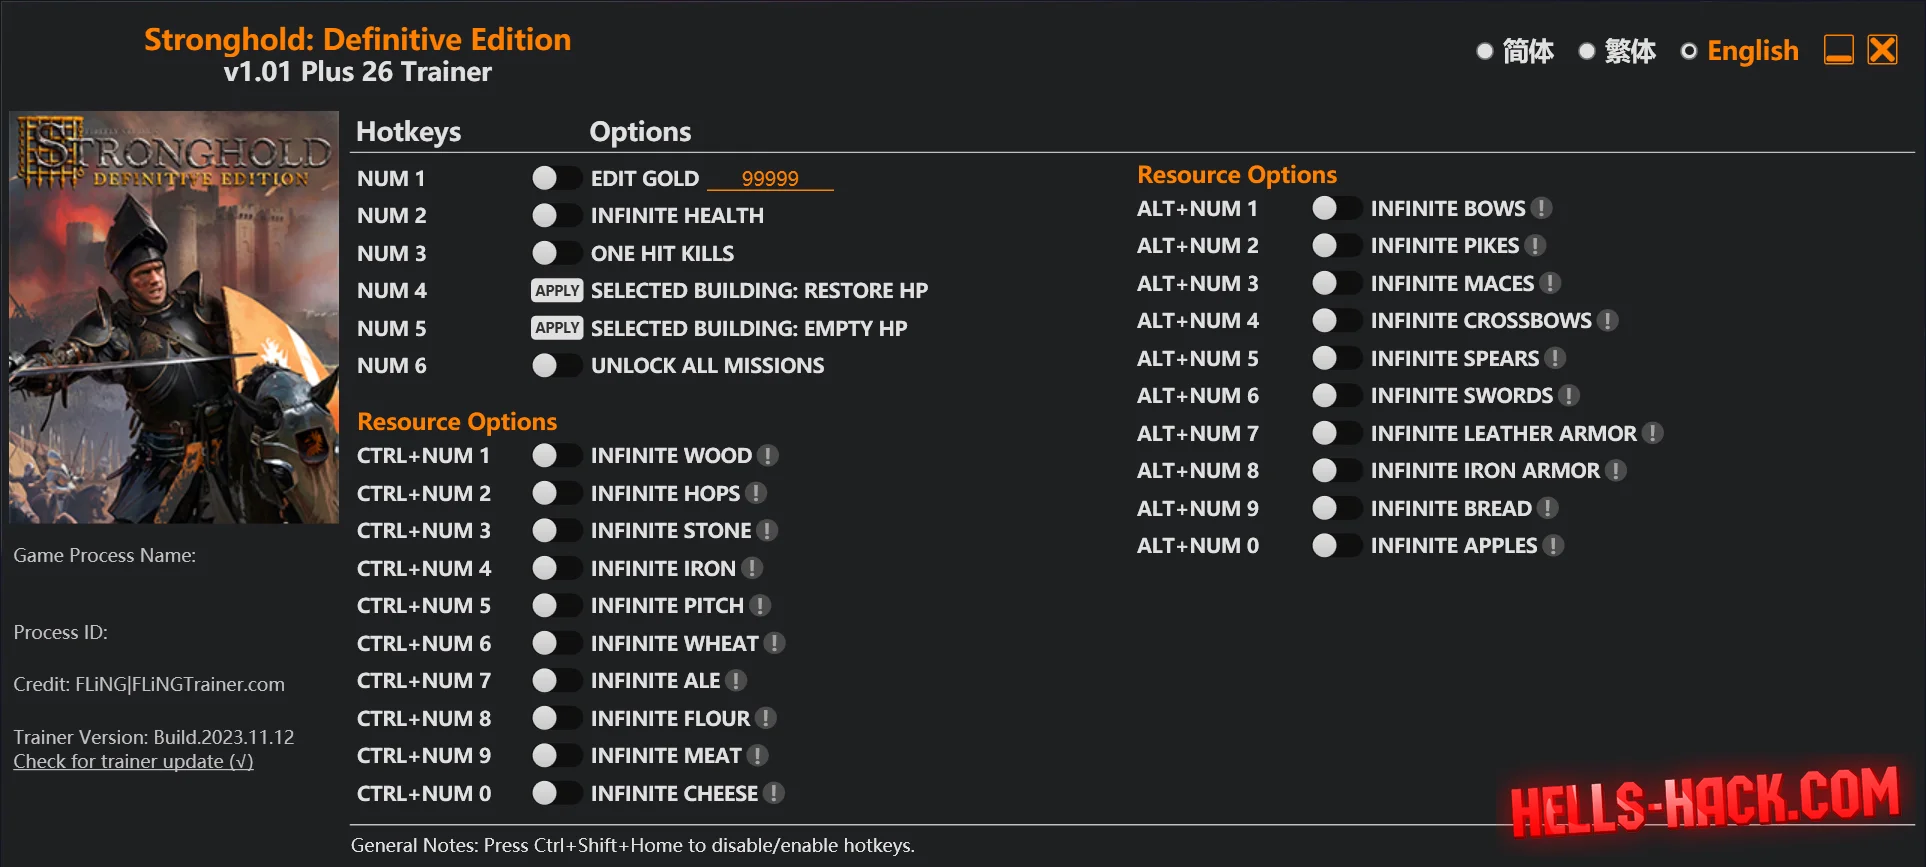Viewport: 1926px width, 867px height.
Task: Switch on INFINITE LEATHER ARMOR
Action: coord(1336,433)
